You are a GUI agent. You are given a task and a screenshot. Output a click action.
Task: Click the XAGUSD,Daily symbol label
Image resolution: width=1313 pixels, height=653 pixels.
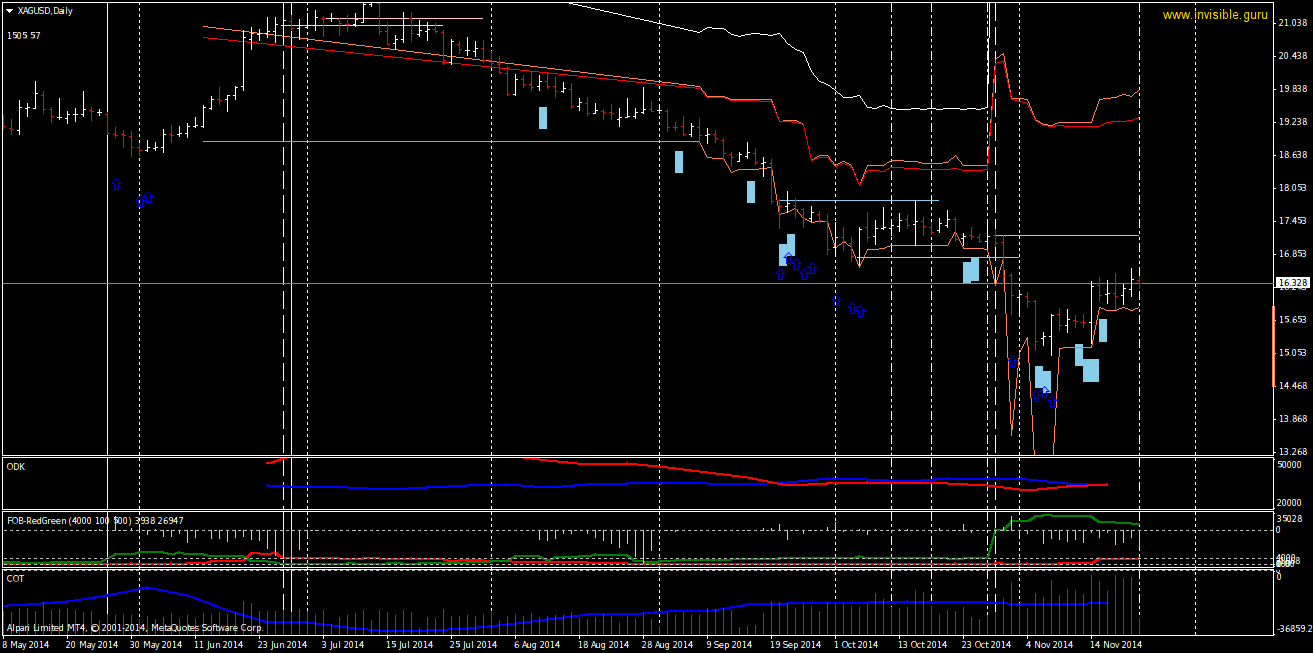click(46, 10)
